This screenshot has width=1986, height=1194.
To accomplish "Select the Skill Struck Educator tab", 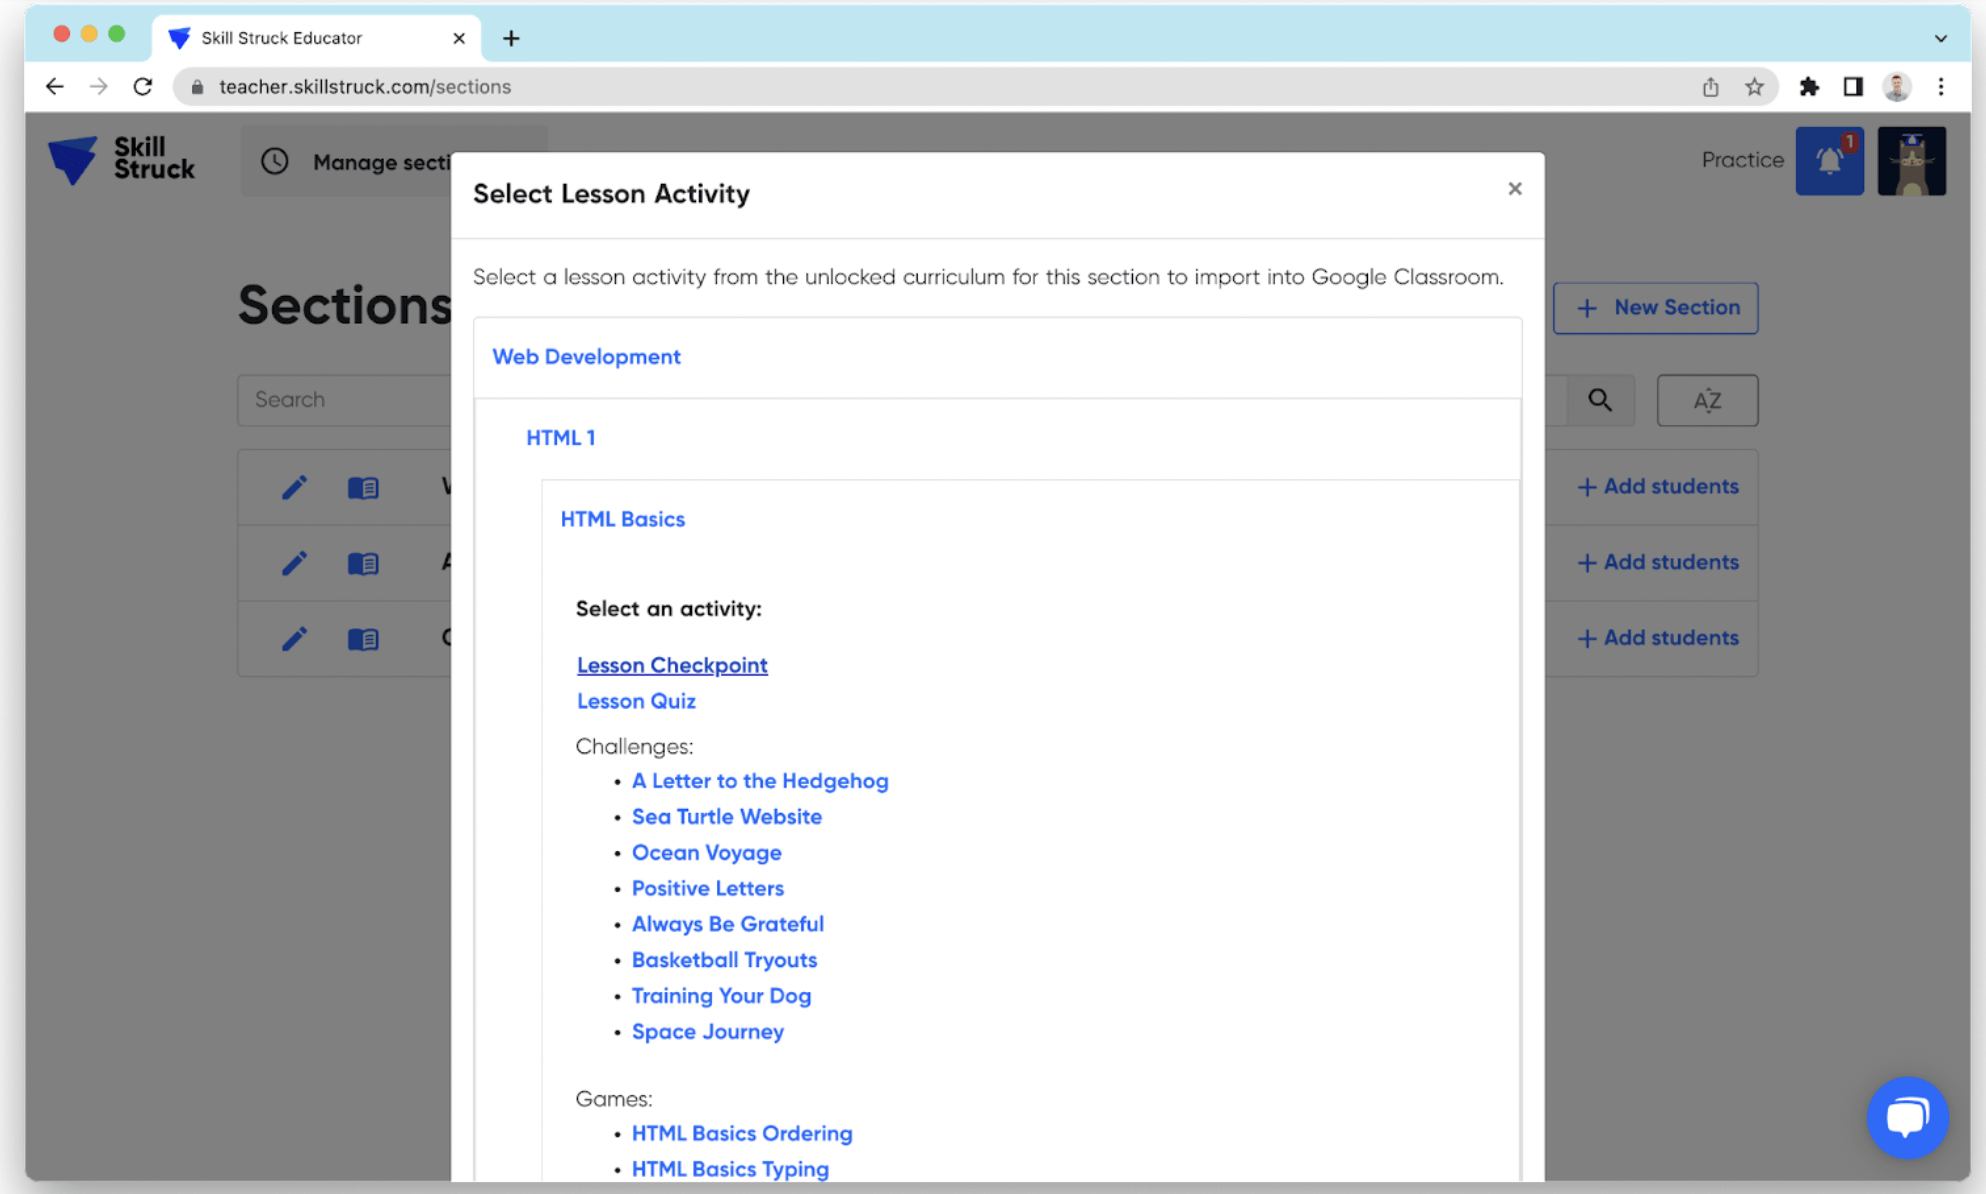I will 300,38.
